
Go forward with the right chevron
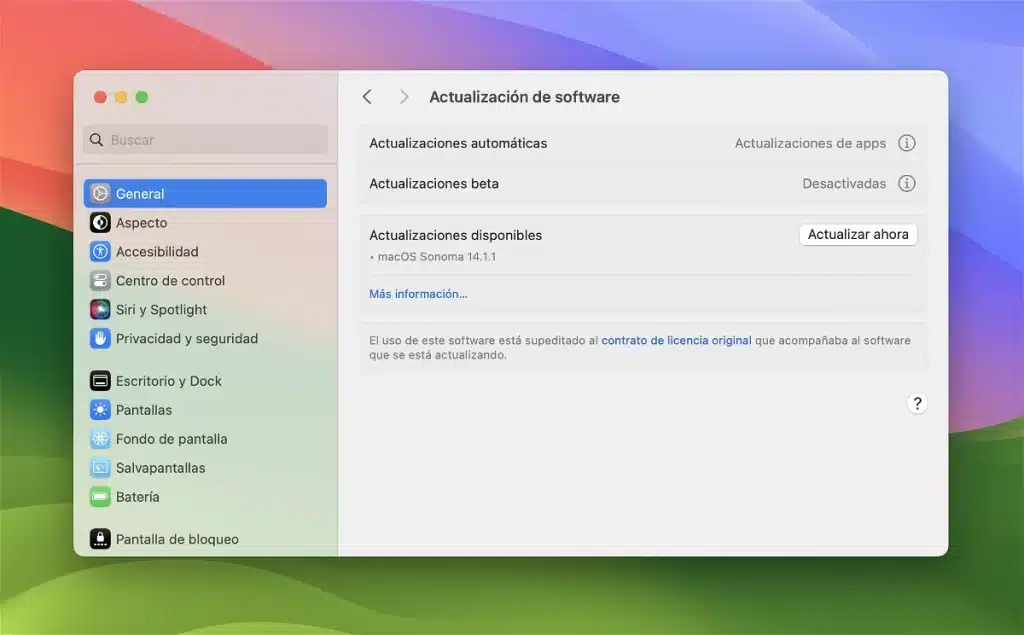coord(404,97)
